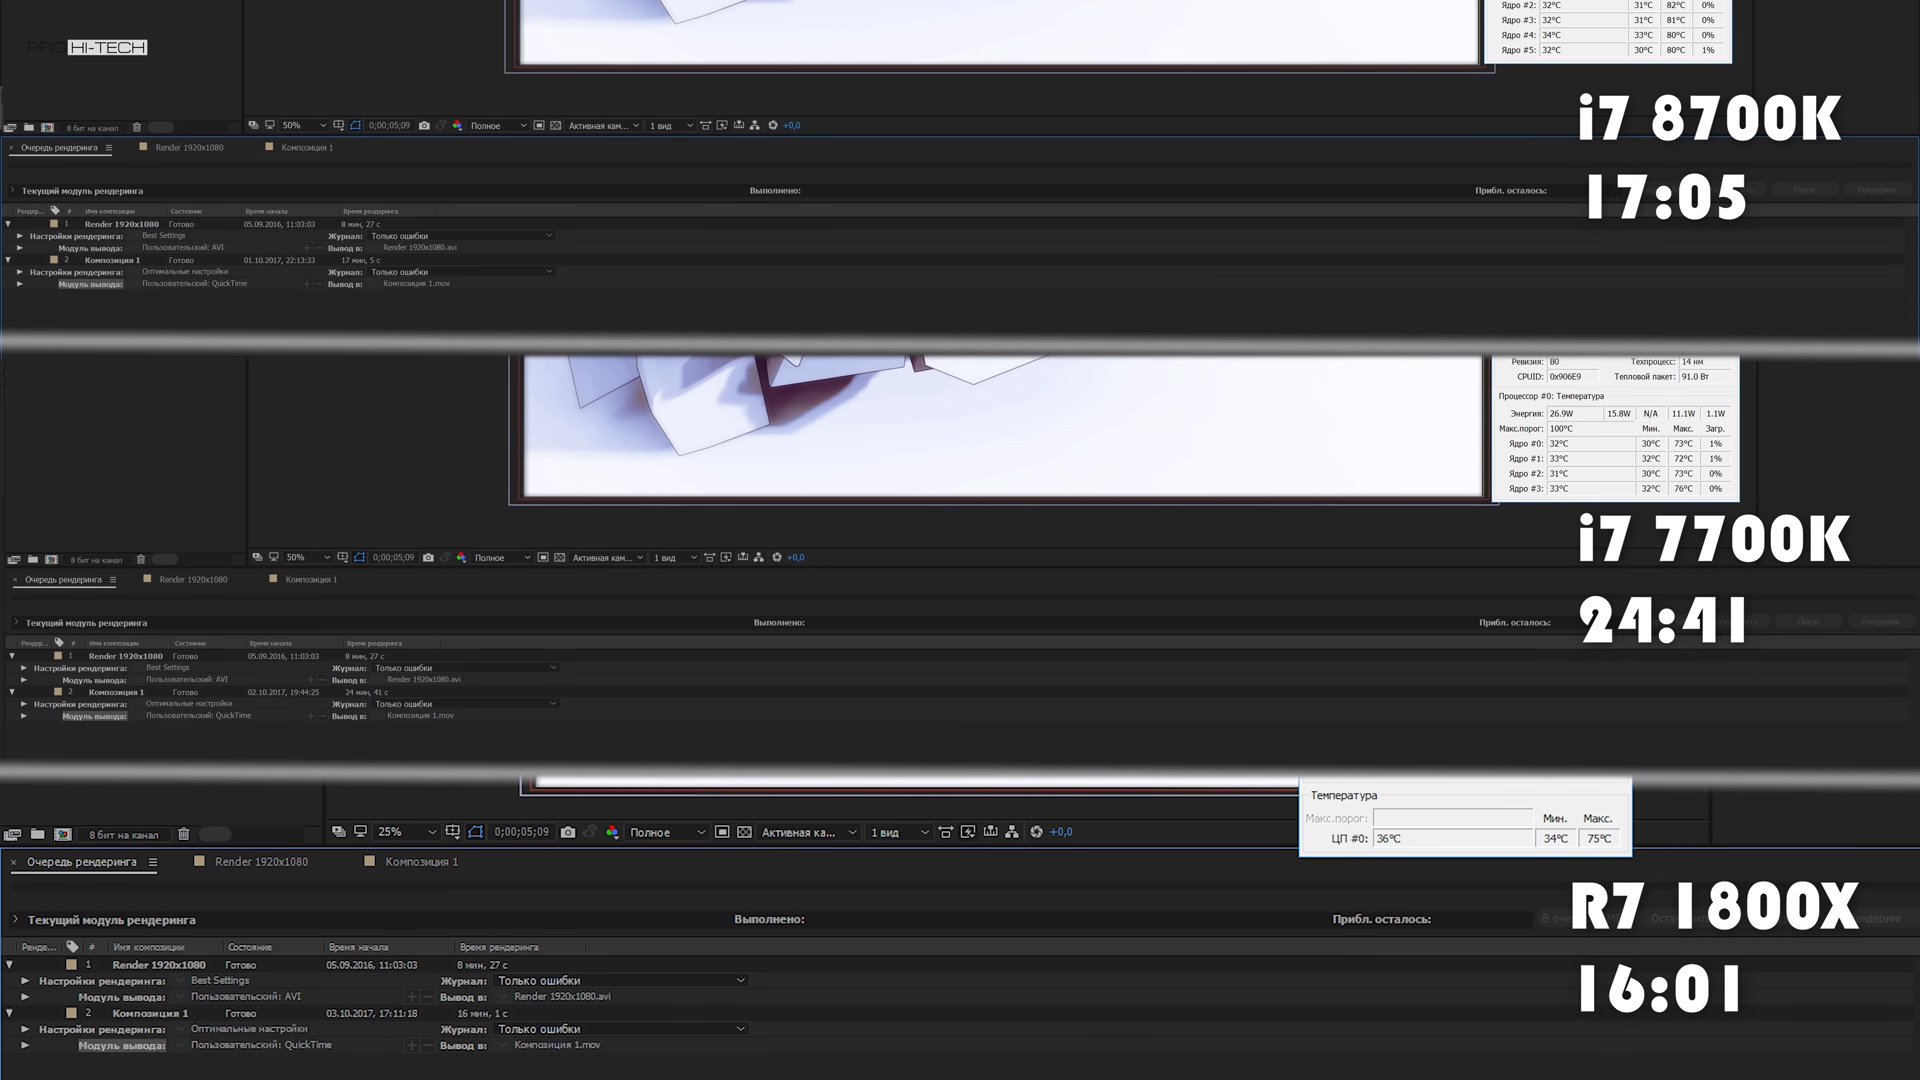This screenshot has width=1920, height=1080.
Task: Expand Настройки рендеринга for the 16 мин, 1 с item
Action: [25, 1029]
